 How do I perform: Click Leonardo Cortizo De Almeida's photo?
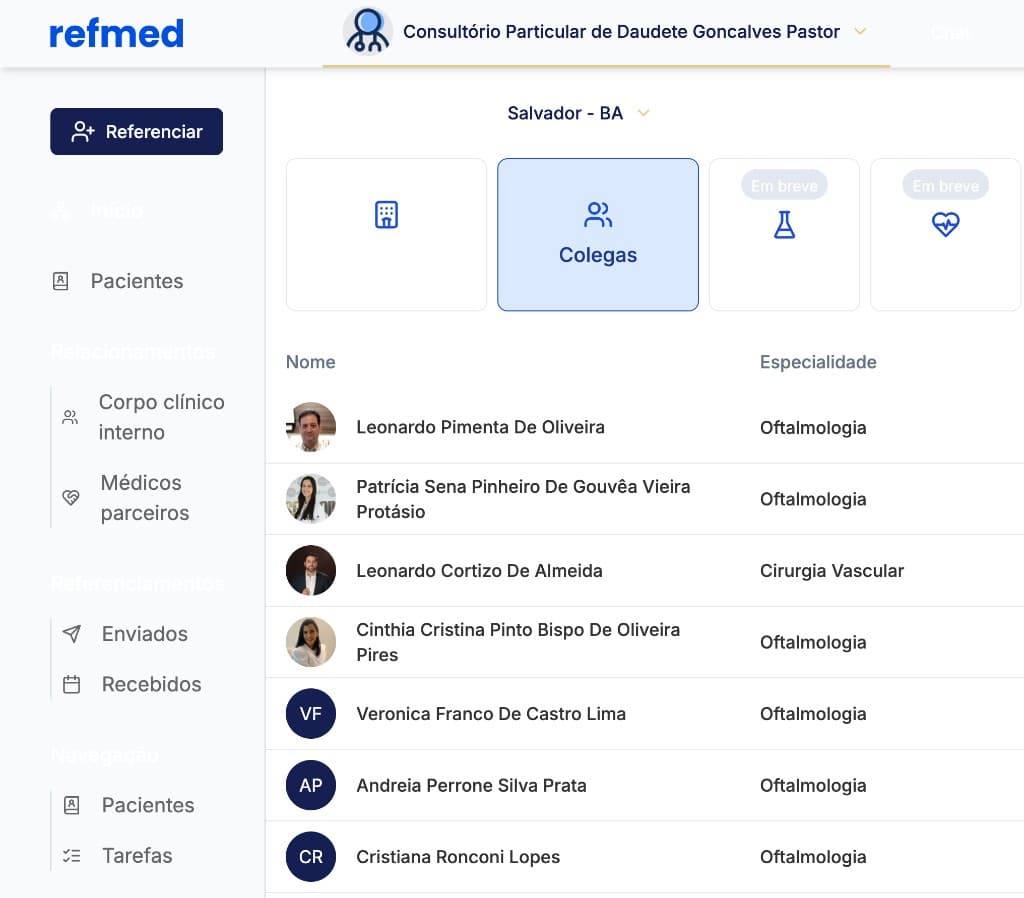point(311,570)
